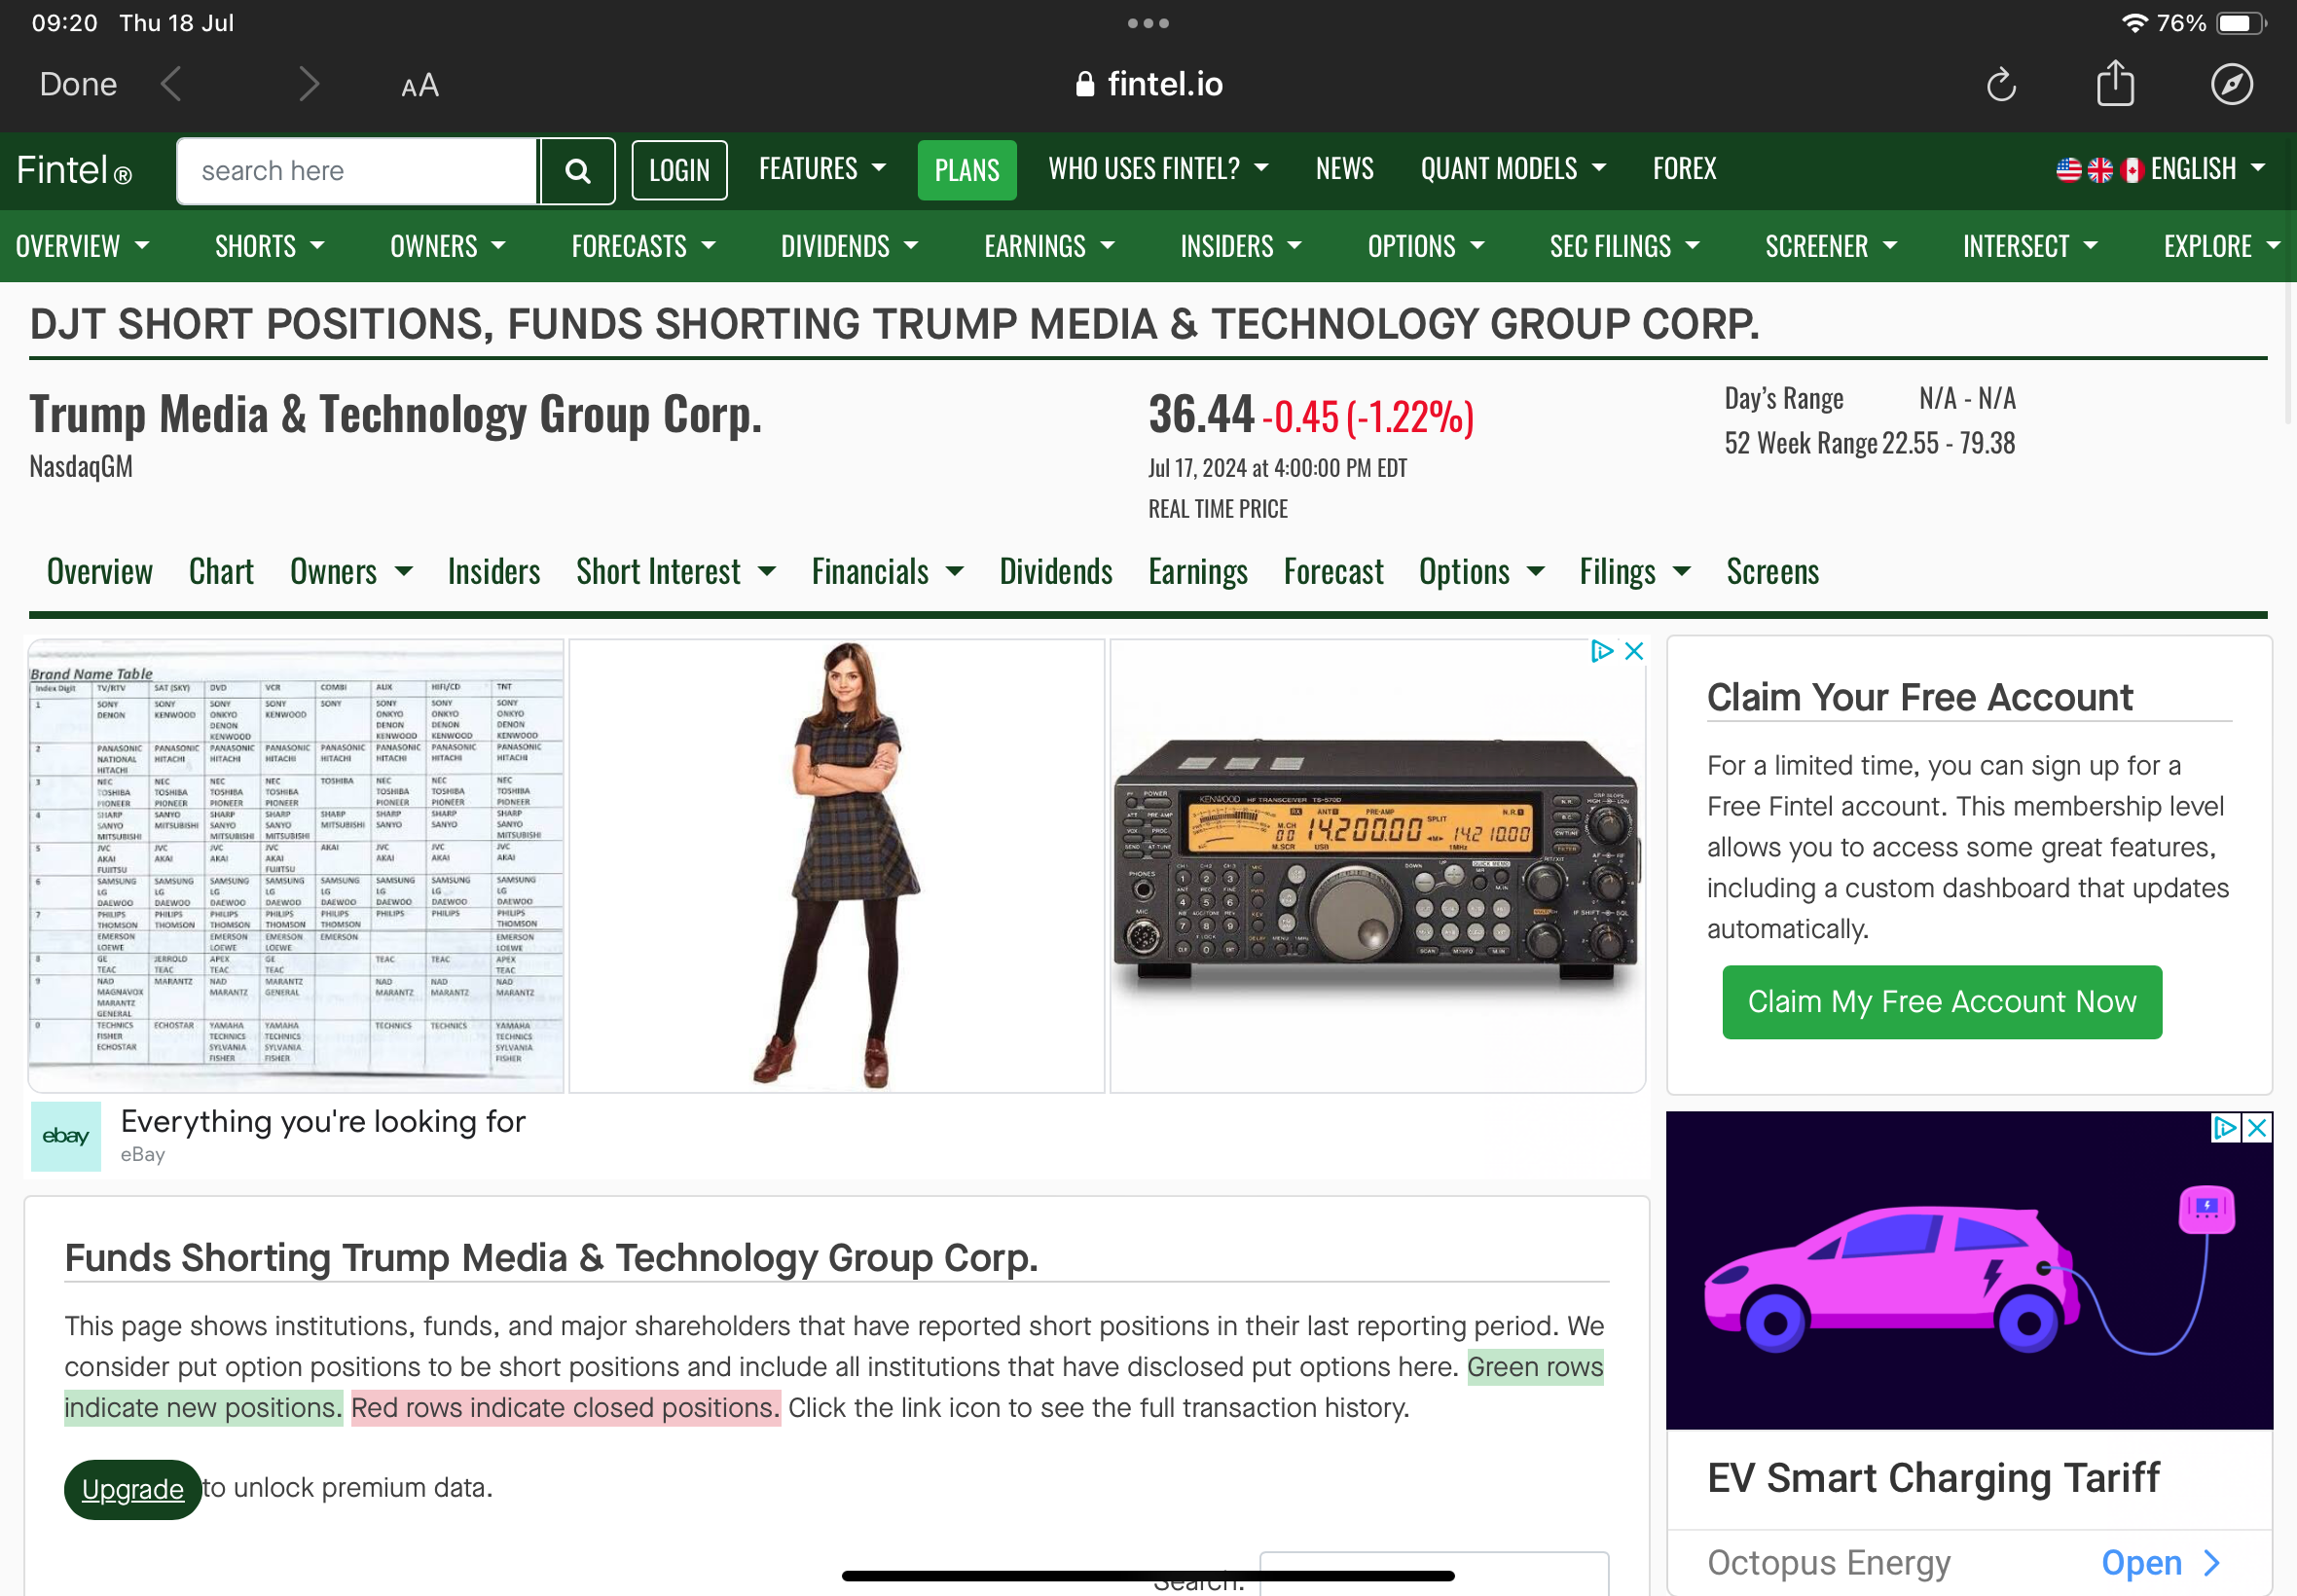Open page in Safari compass icon
This screenshot has width=2297, height=1596.
(2231, 84)
